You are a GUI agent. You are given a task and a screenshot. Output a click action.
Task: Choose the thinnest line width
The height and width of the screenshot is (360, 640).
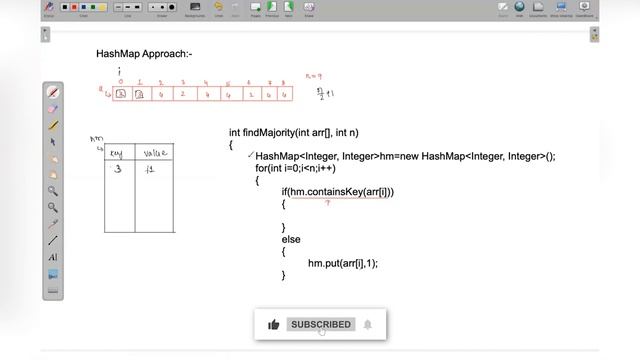click(x=118, y=7)
